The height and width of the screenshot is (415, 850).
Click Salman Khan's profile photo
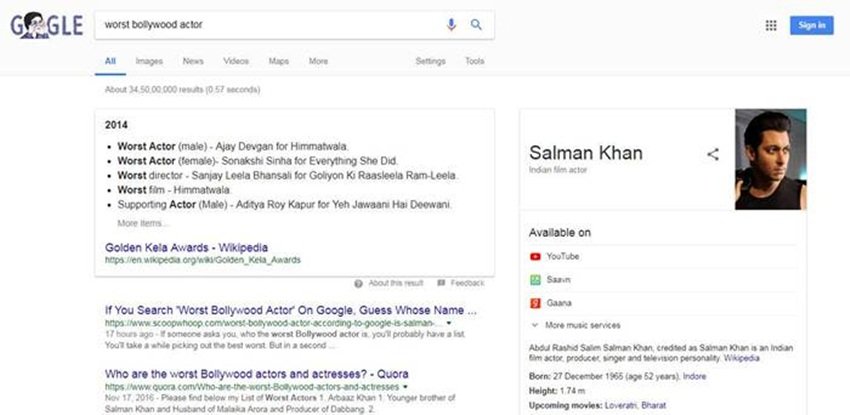pos(770,159)
